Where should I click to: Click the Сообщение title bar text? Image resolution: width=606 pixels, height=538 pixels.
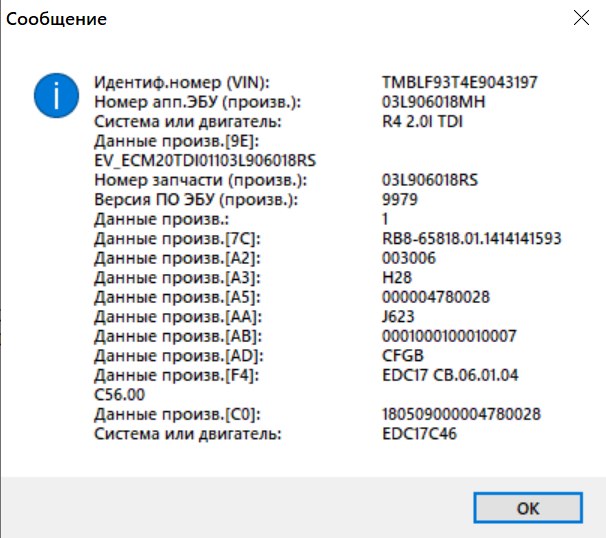(56, 19)
